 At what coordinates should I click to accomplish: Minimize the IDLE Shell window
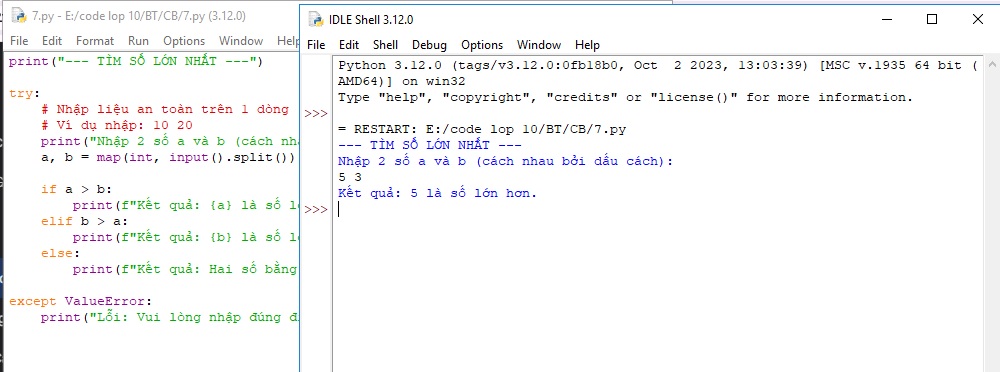click(887, 19)
